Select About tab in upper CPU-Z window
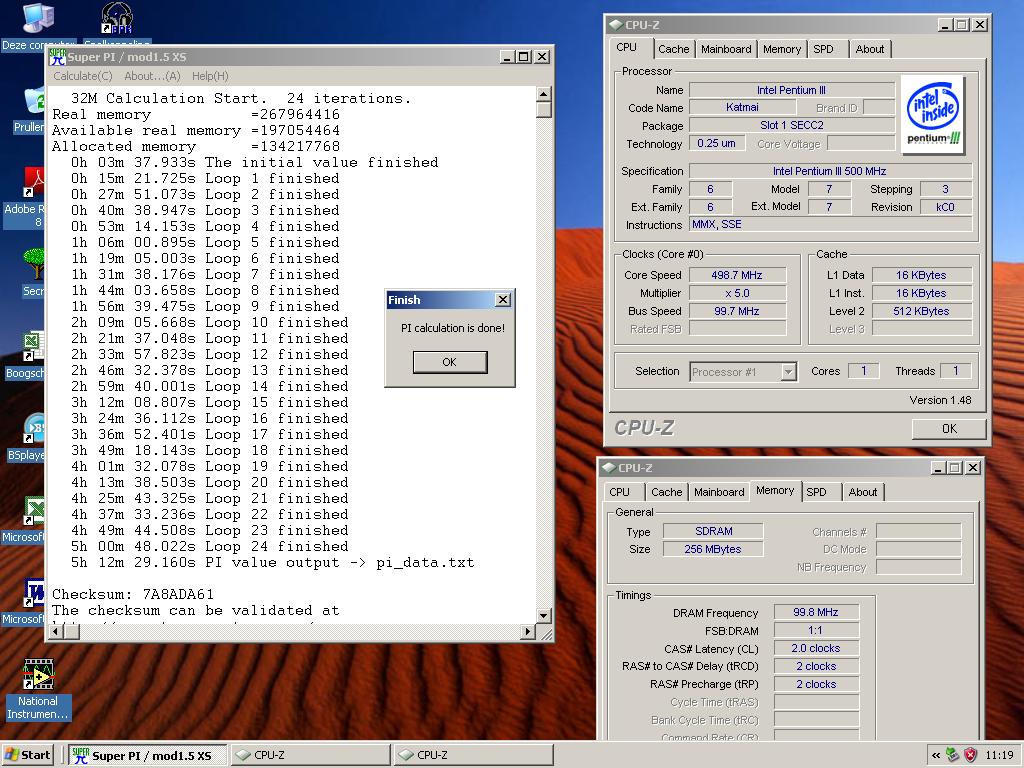 pos(870,49)
